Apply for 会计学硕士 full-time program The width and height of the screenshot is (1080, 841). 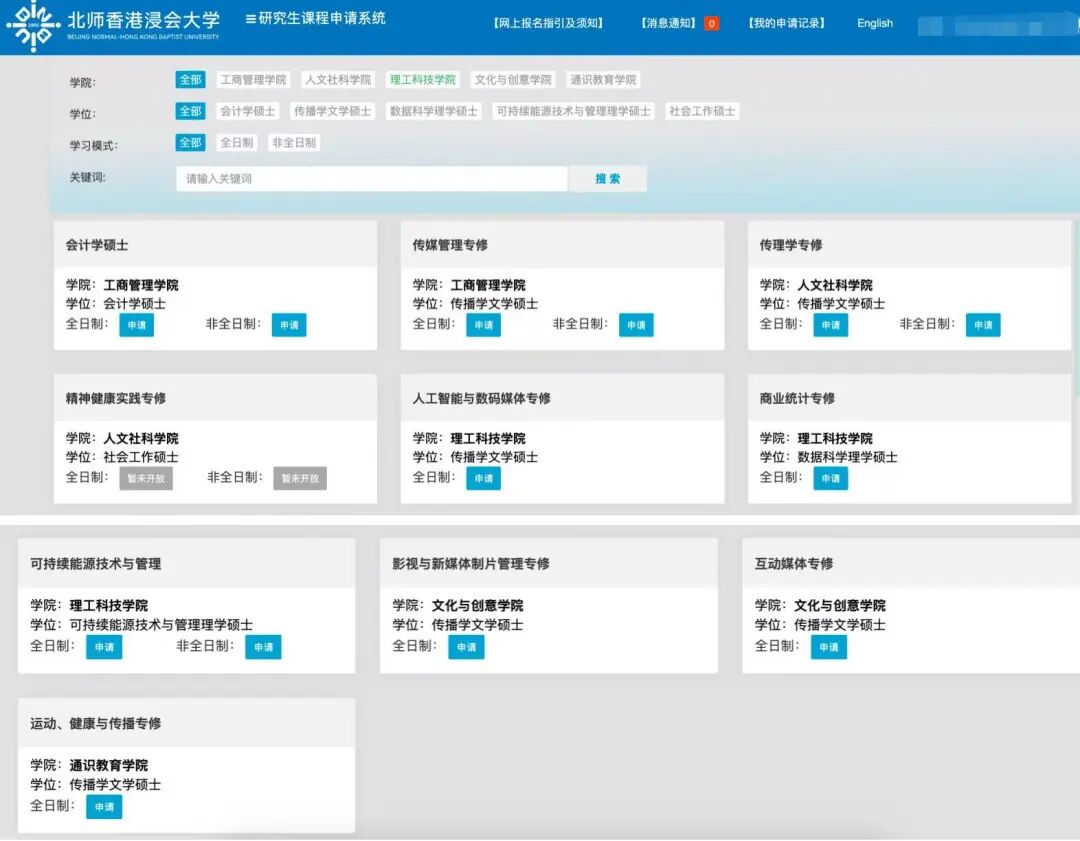click(x=136, y=324)
